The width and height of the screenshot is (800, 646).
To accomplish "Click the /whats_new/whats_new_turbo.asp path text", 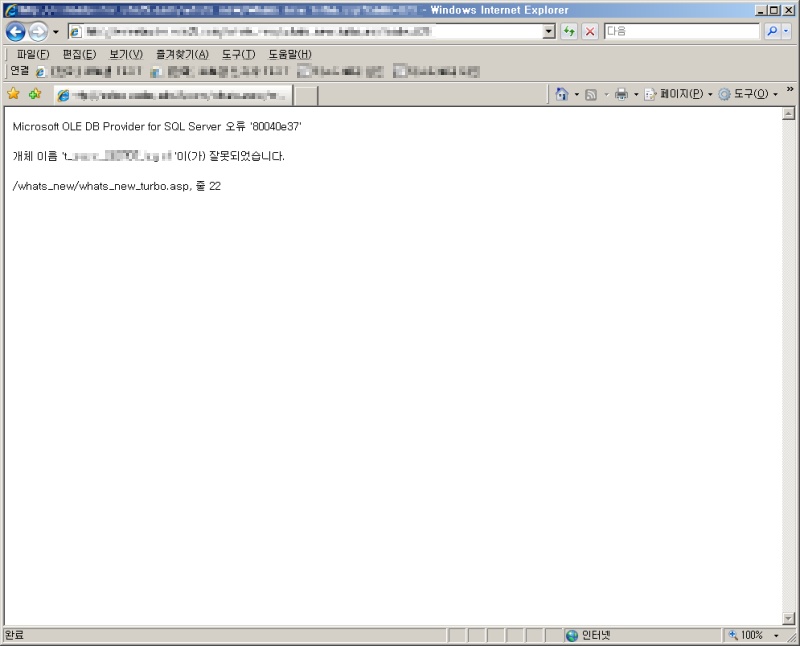I will click(101, 186).
